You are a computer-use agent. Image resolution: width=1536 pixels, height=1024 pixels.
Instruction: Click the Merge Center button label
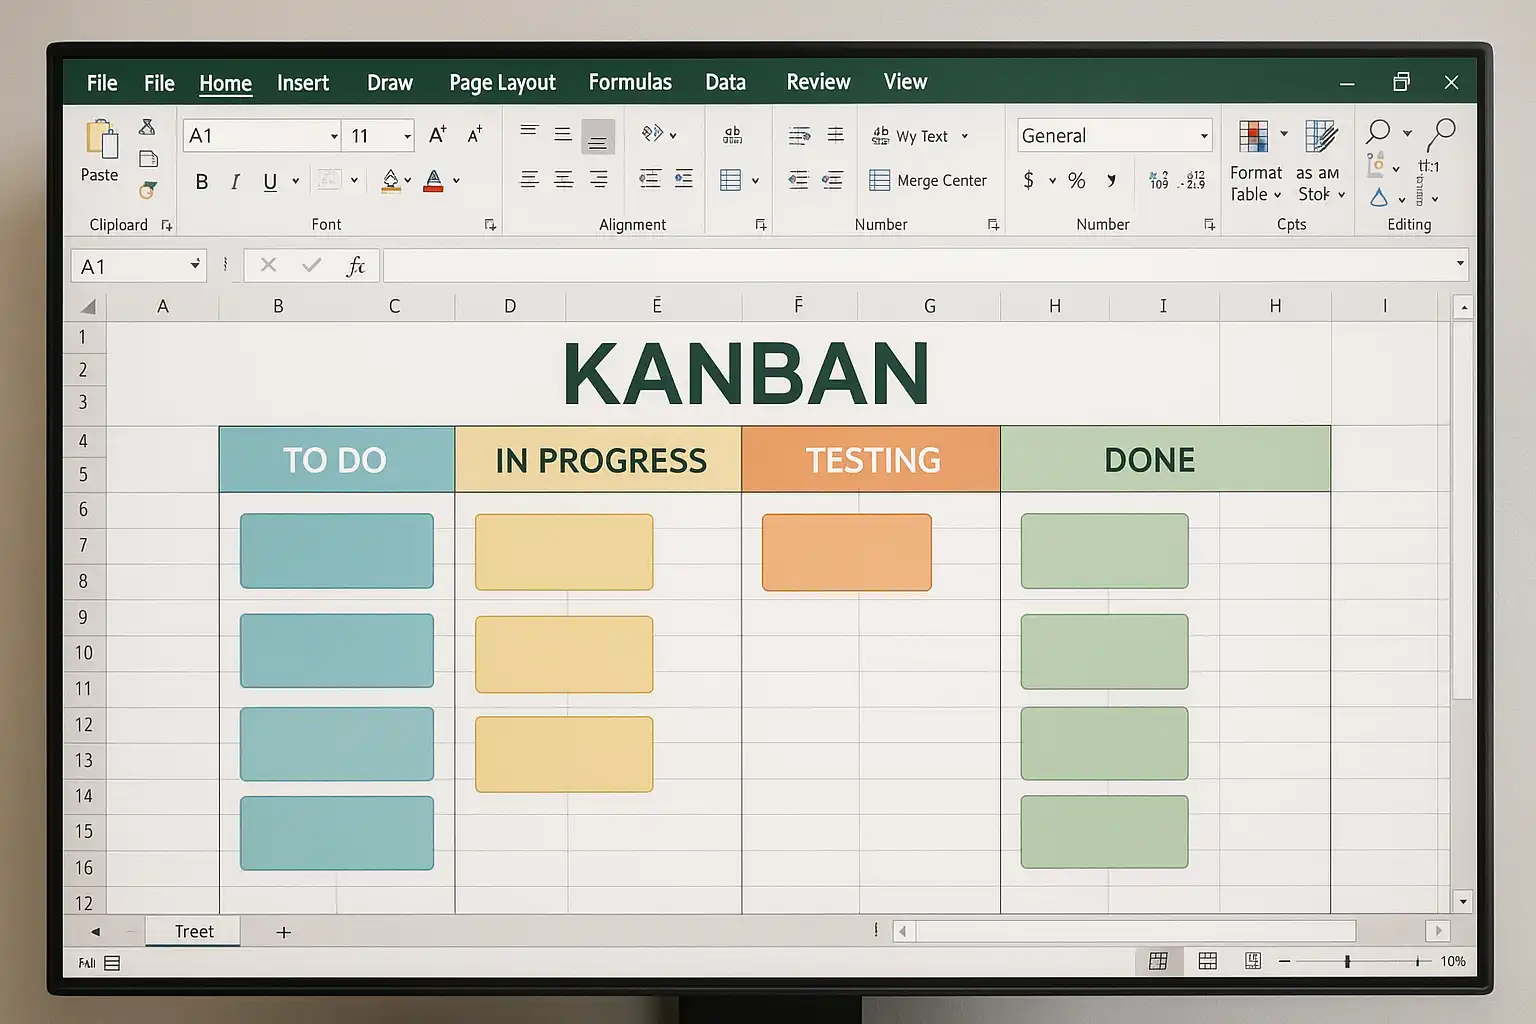coord(942,181)
